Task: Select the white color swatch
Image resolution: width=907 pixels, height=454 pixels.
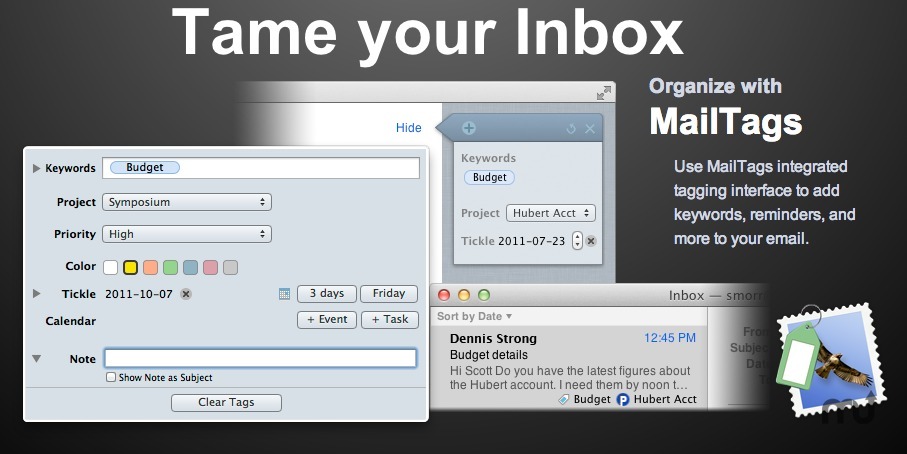Action: [x=110, y=267]
